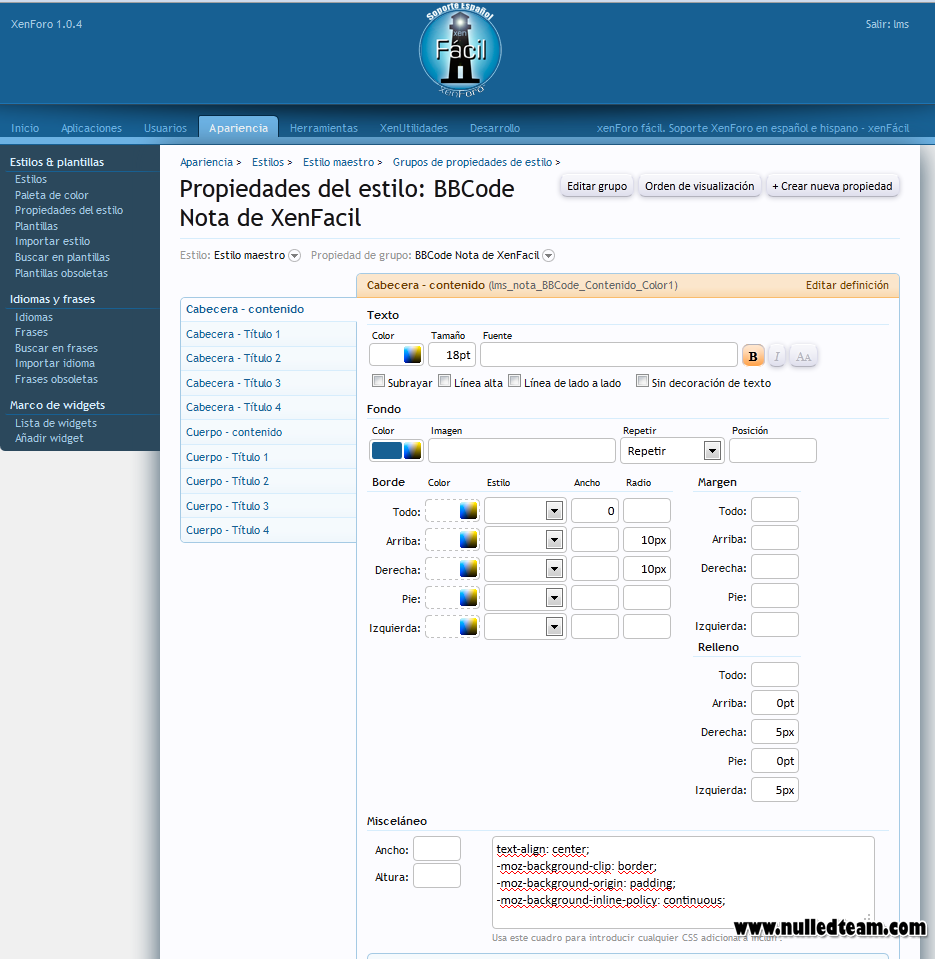Open the Aplicaciones tab
This screenshot has width=935, height=959.
click(91, 128)
